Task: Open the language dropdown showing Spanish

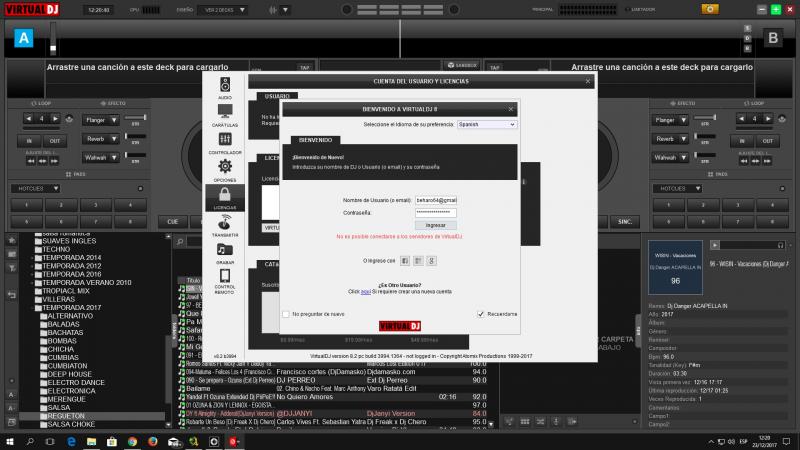Action: click(487, 124)
